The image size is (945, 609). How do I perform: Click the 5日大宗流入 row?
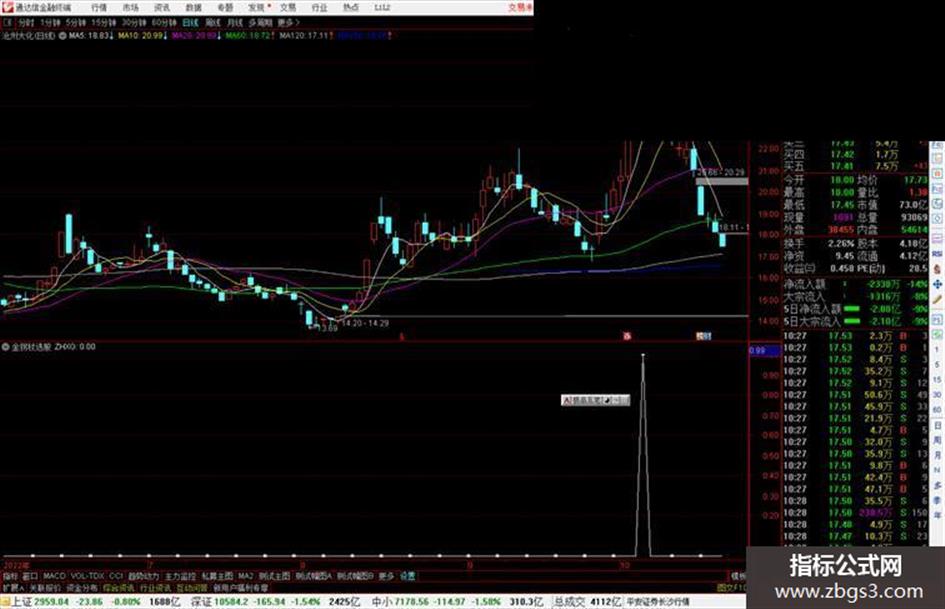(855, 321)
